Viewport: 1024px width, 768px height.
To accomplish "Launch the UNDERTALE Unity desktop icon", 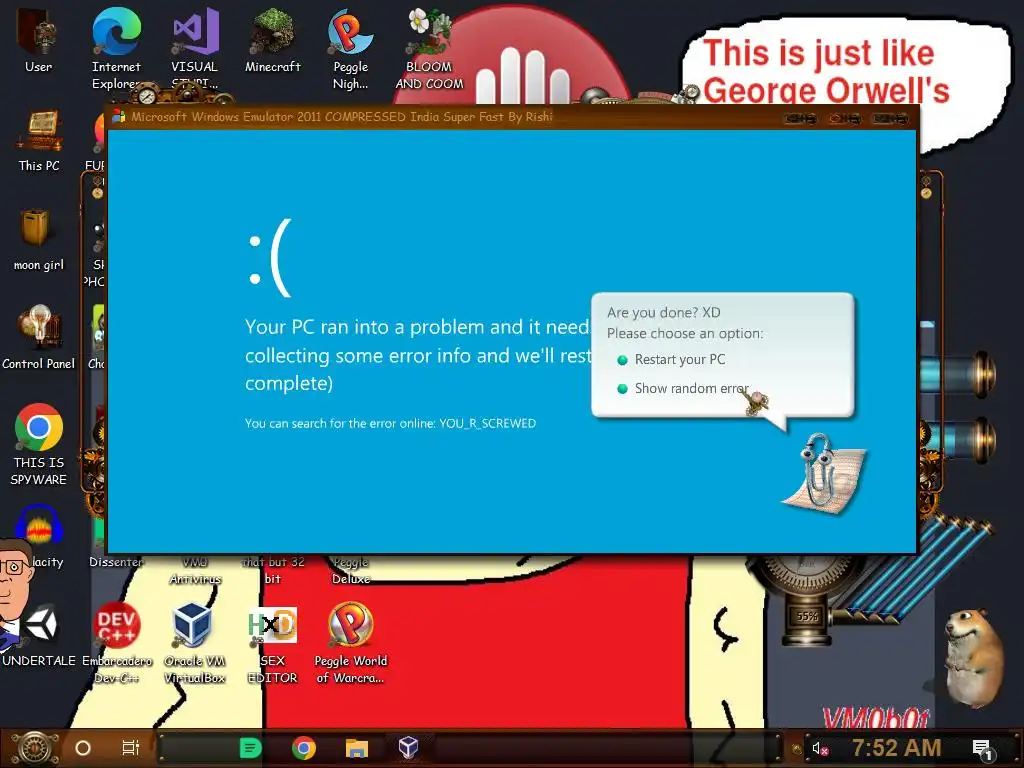I will tap(39, 635).
